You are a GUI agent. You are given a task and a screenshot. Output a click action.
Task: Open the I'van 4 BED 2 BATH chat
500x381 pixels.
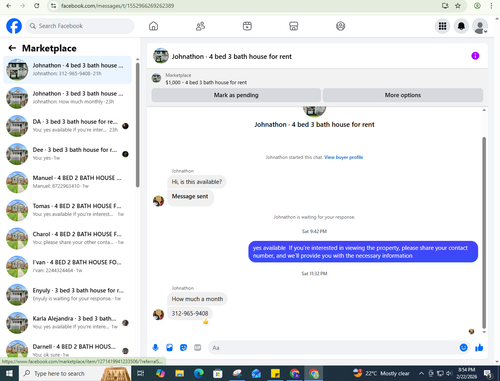(x=67, y=266)
